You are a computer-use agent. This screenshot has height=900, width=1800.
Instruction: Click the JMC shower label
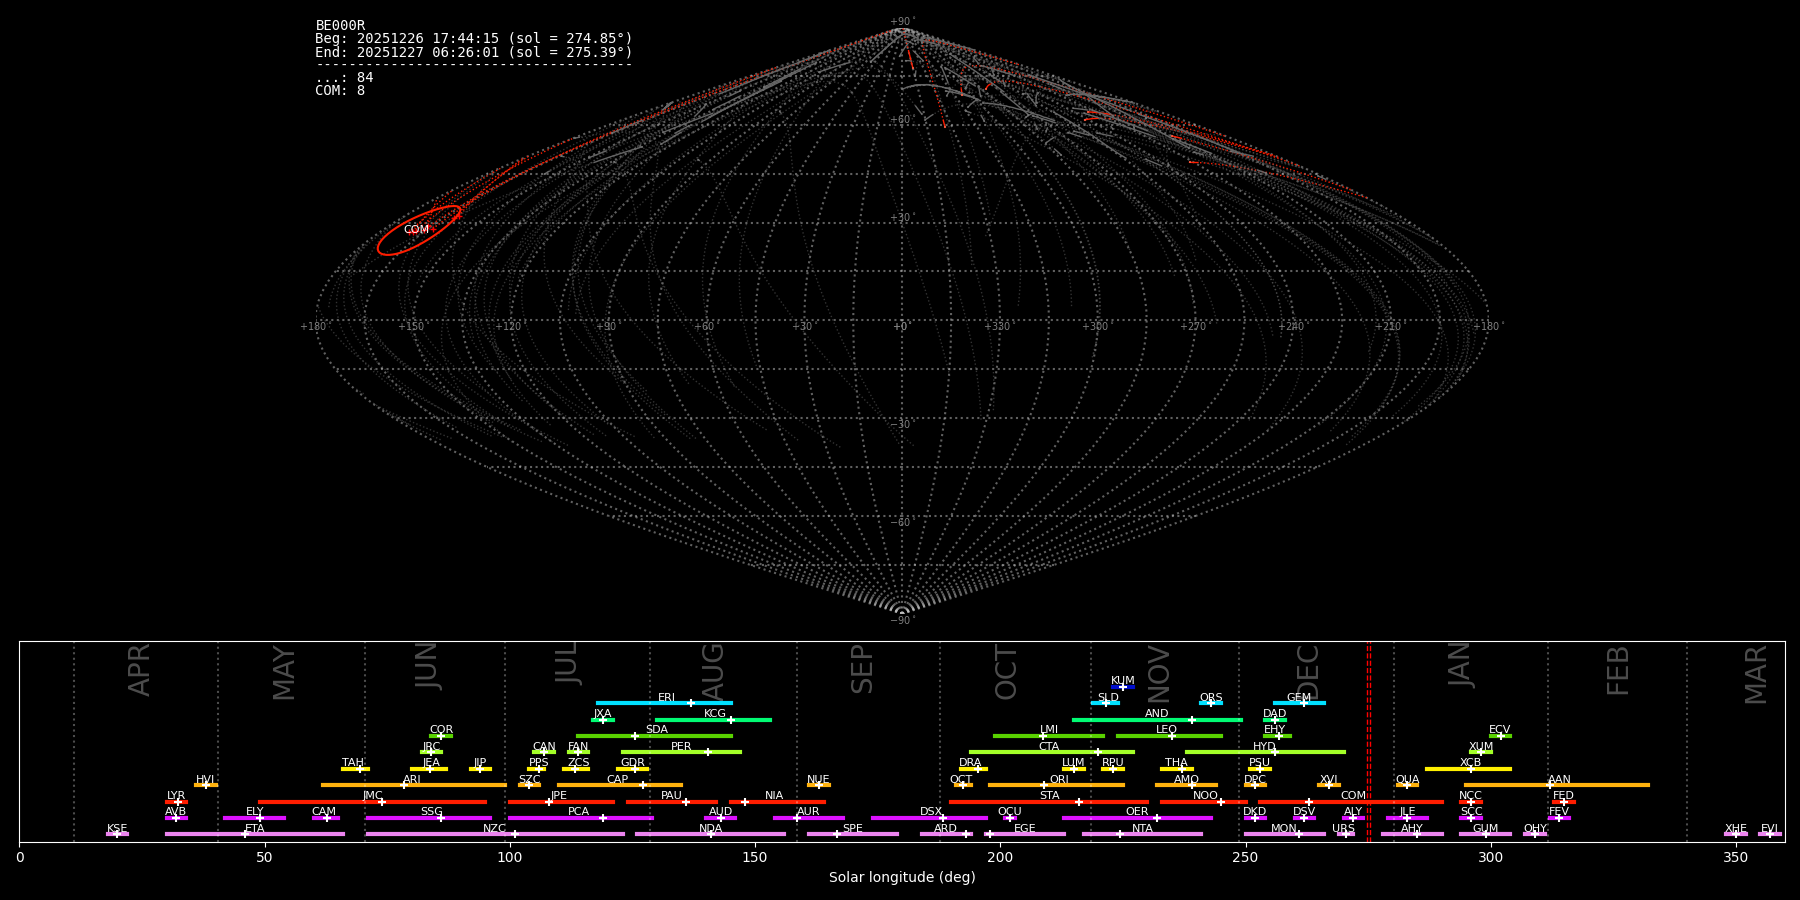coord(373,796)
